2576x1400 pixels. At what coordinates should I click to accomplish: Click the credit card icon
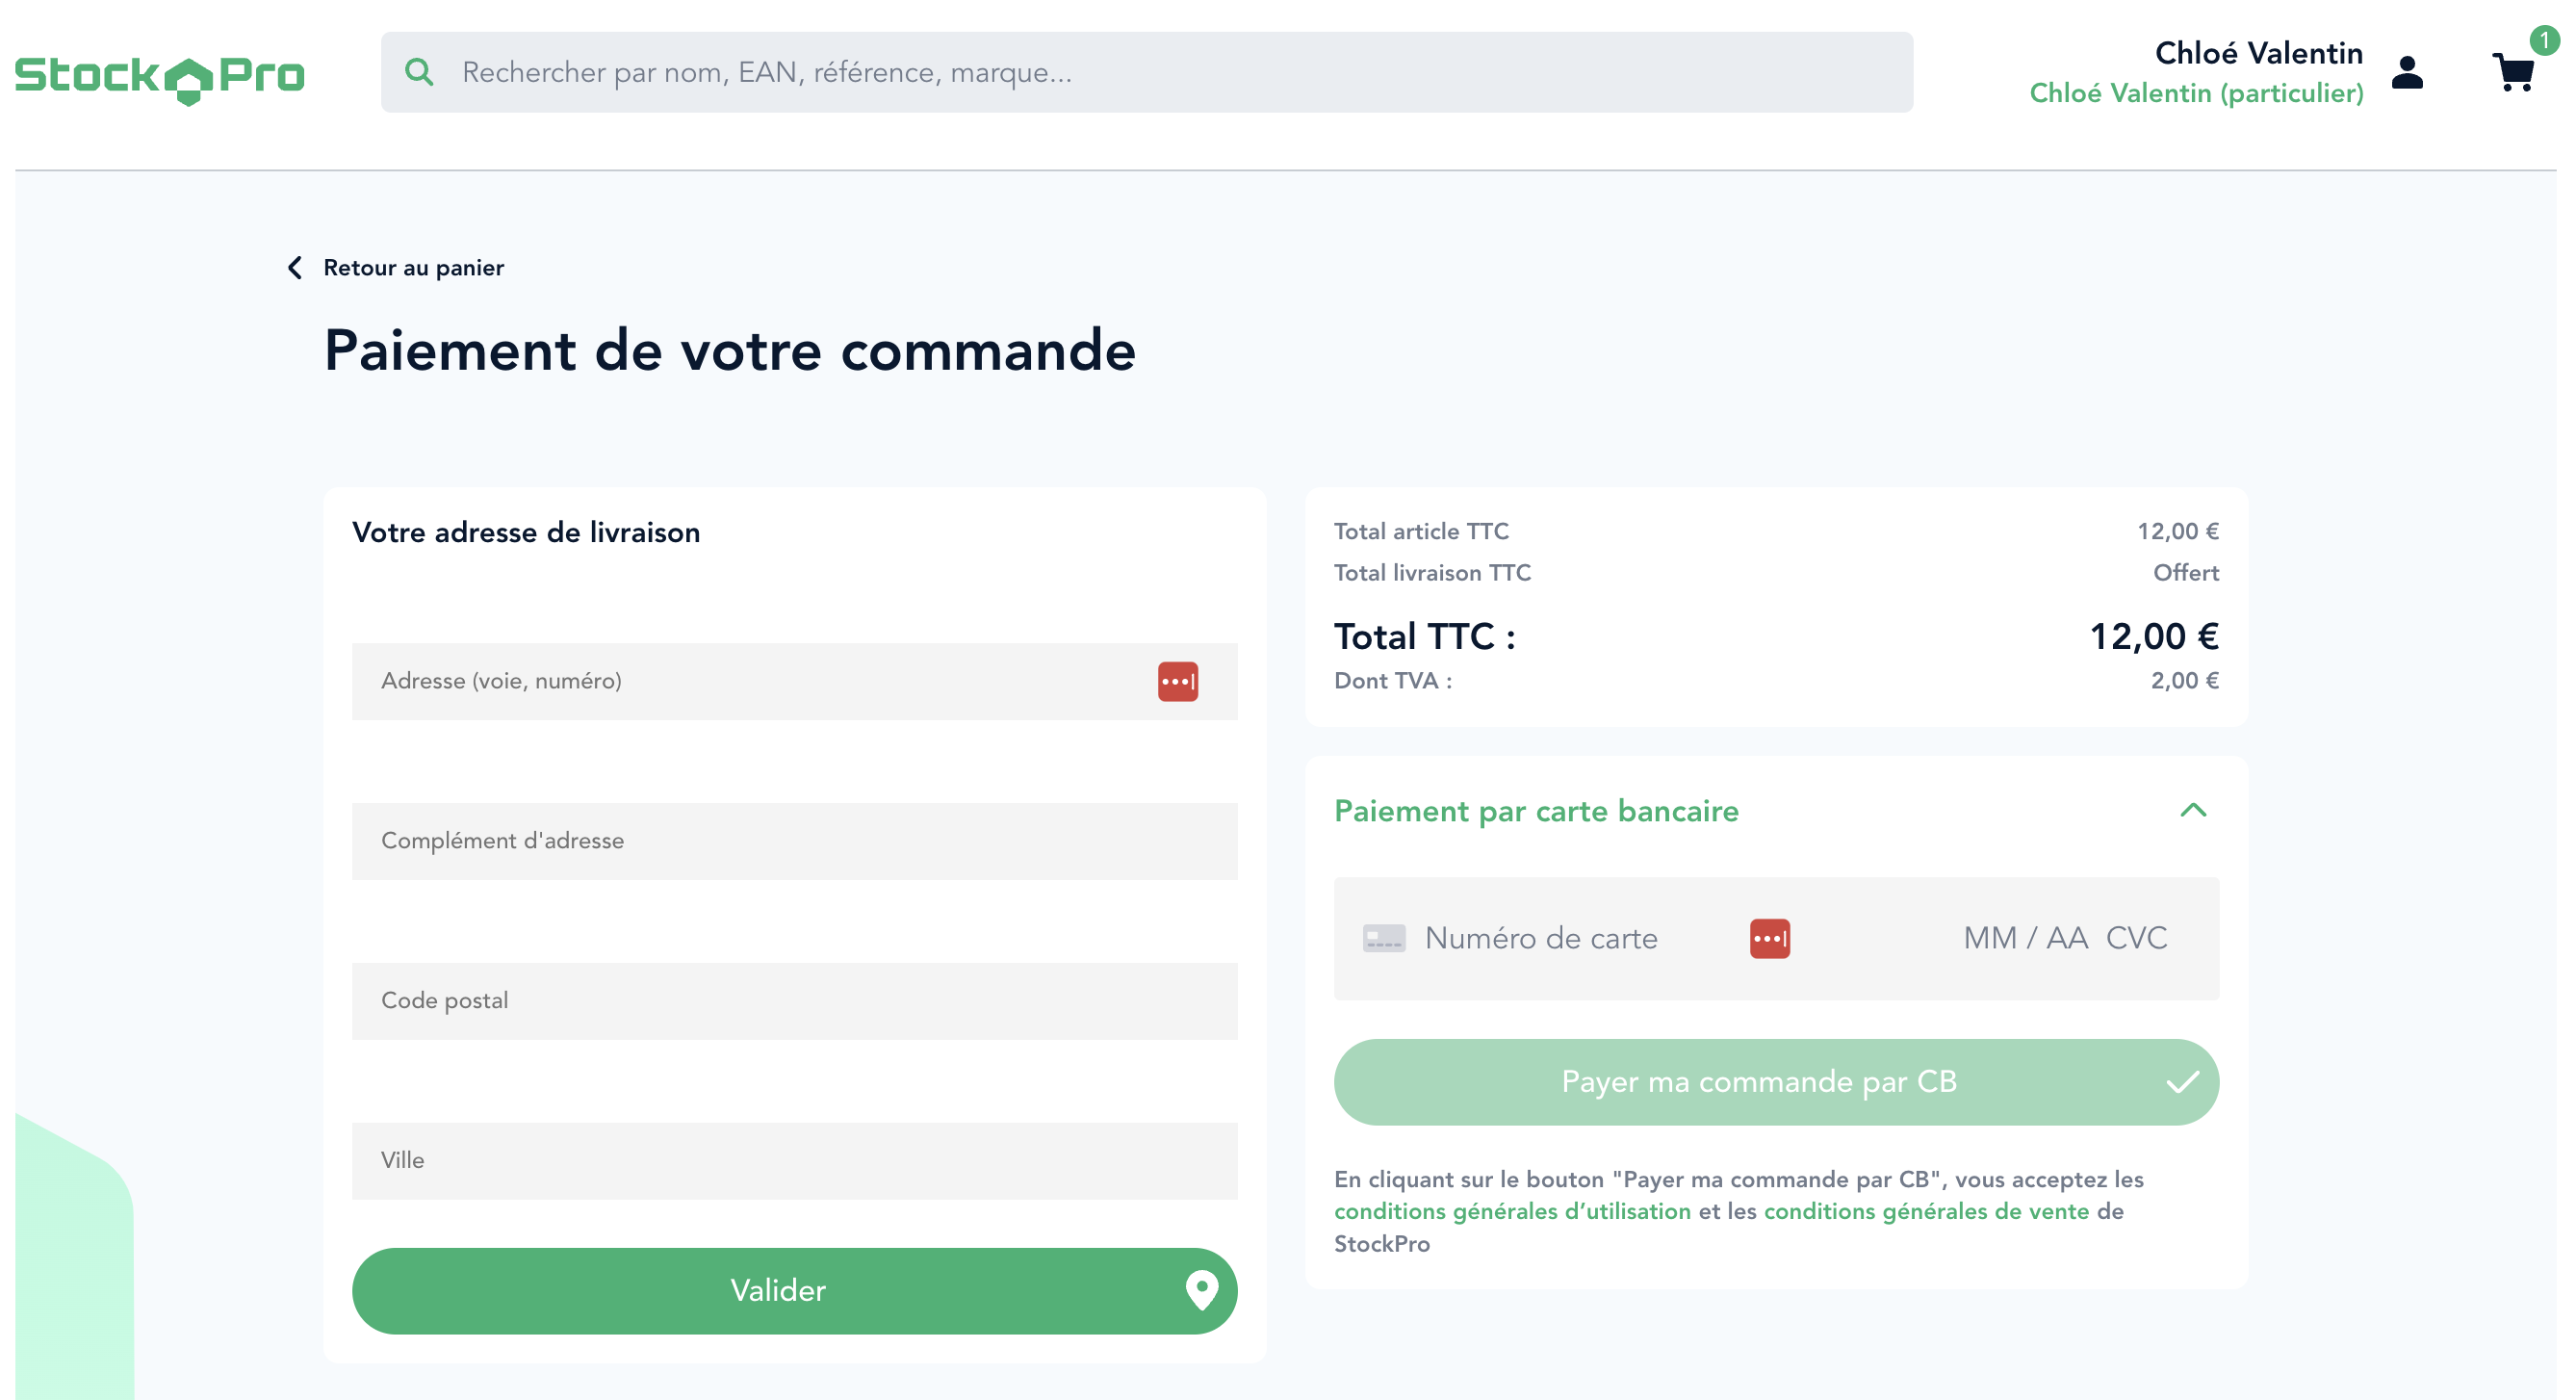pyautogui.click(x=1383, y=938)
